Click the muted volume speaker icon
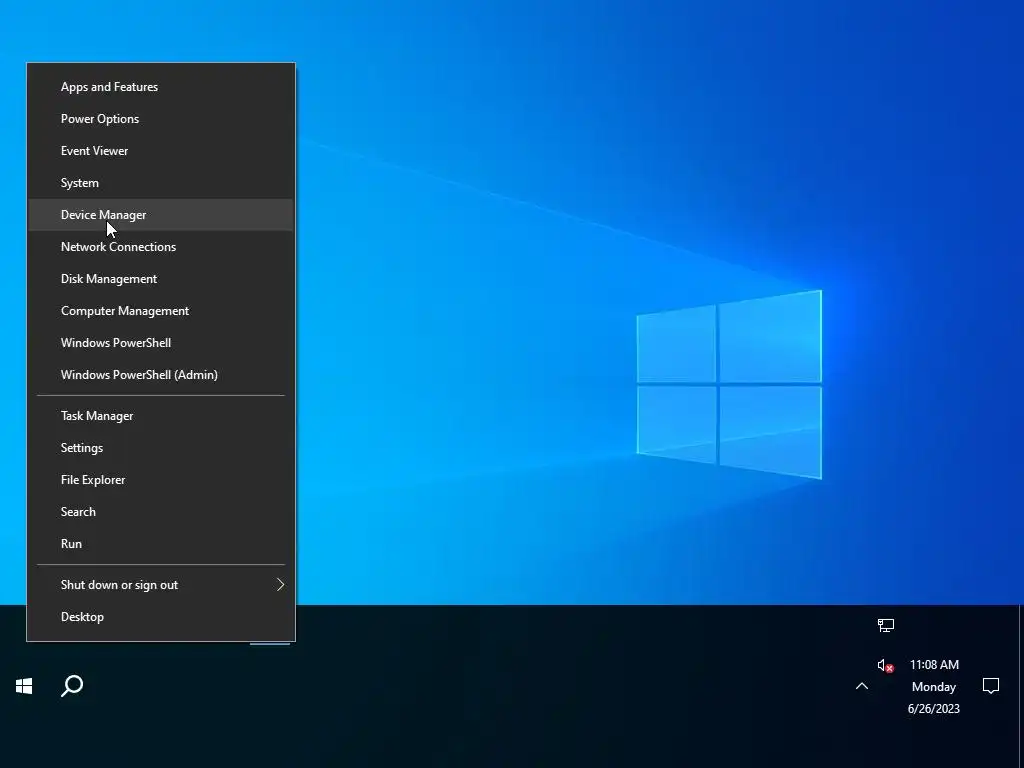 coord(885,665)
